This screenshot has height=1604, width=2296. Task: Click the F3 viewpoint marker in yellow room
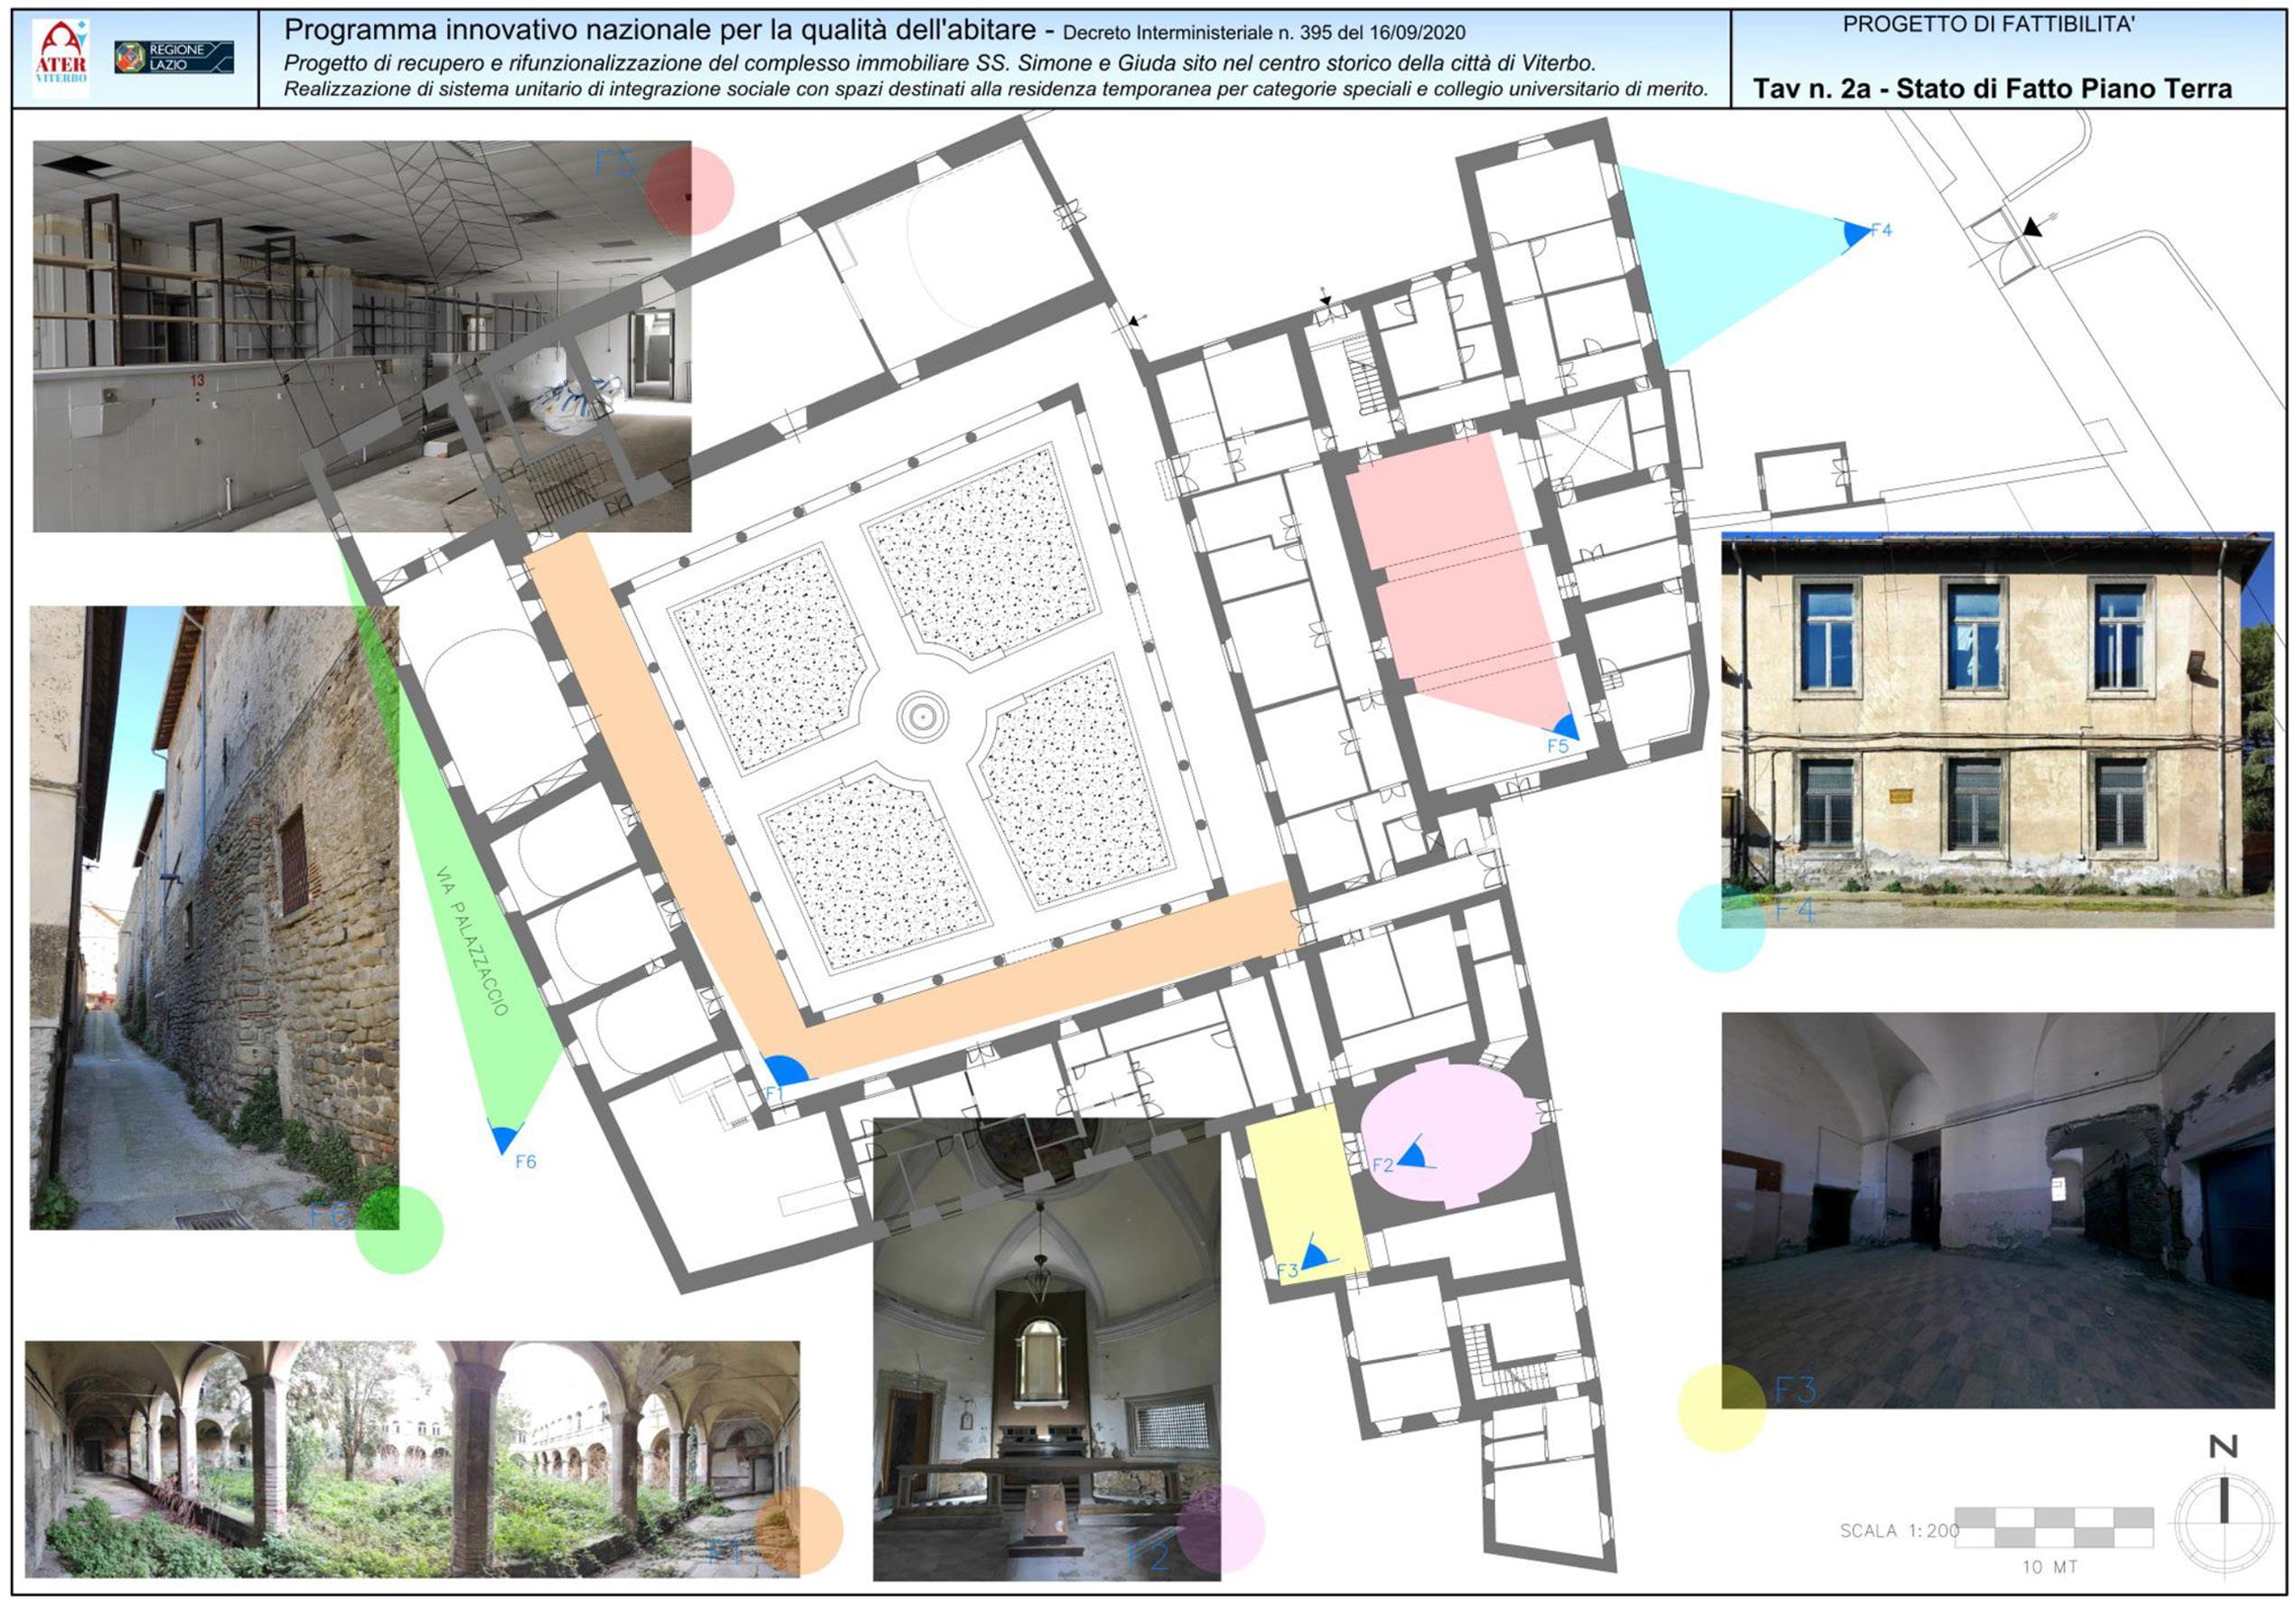[1313, 1256]
